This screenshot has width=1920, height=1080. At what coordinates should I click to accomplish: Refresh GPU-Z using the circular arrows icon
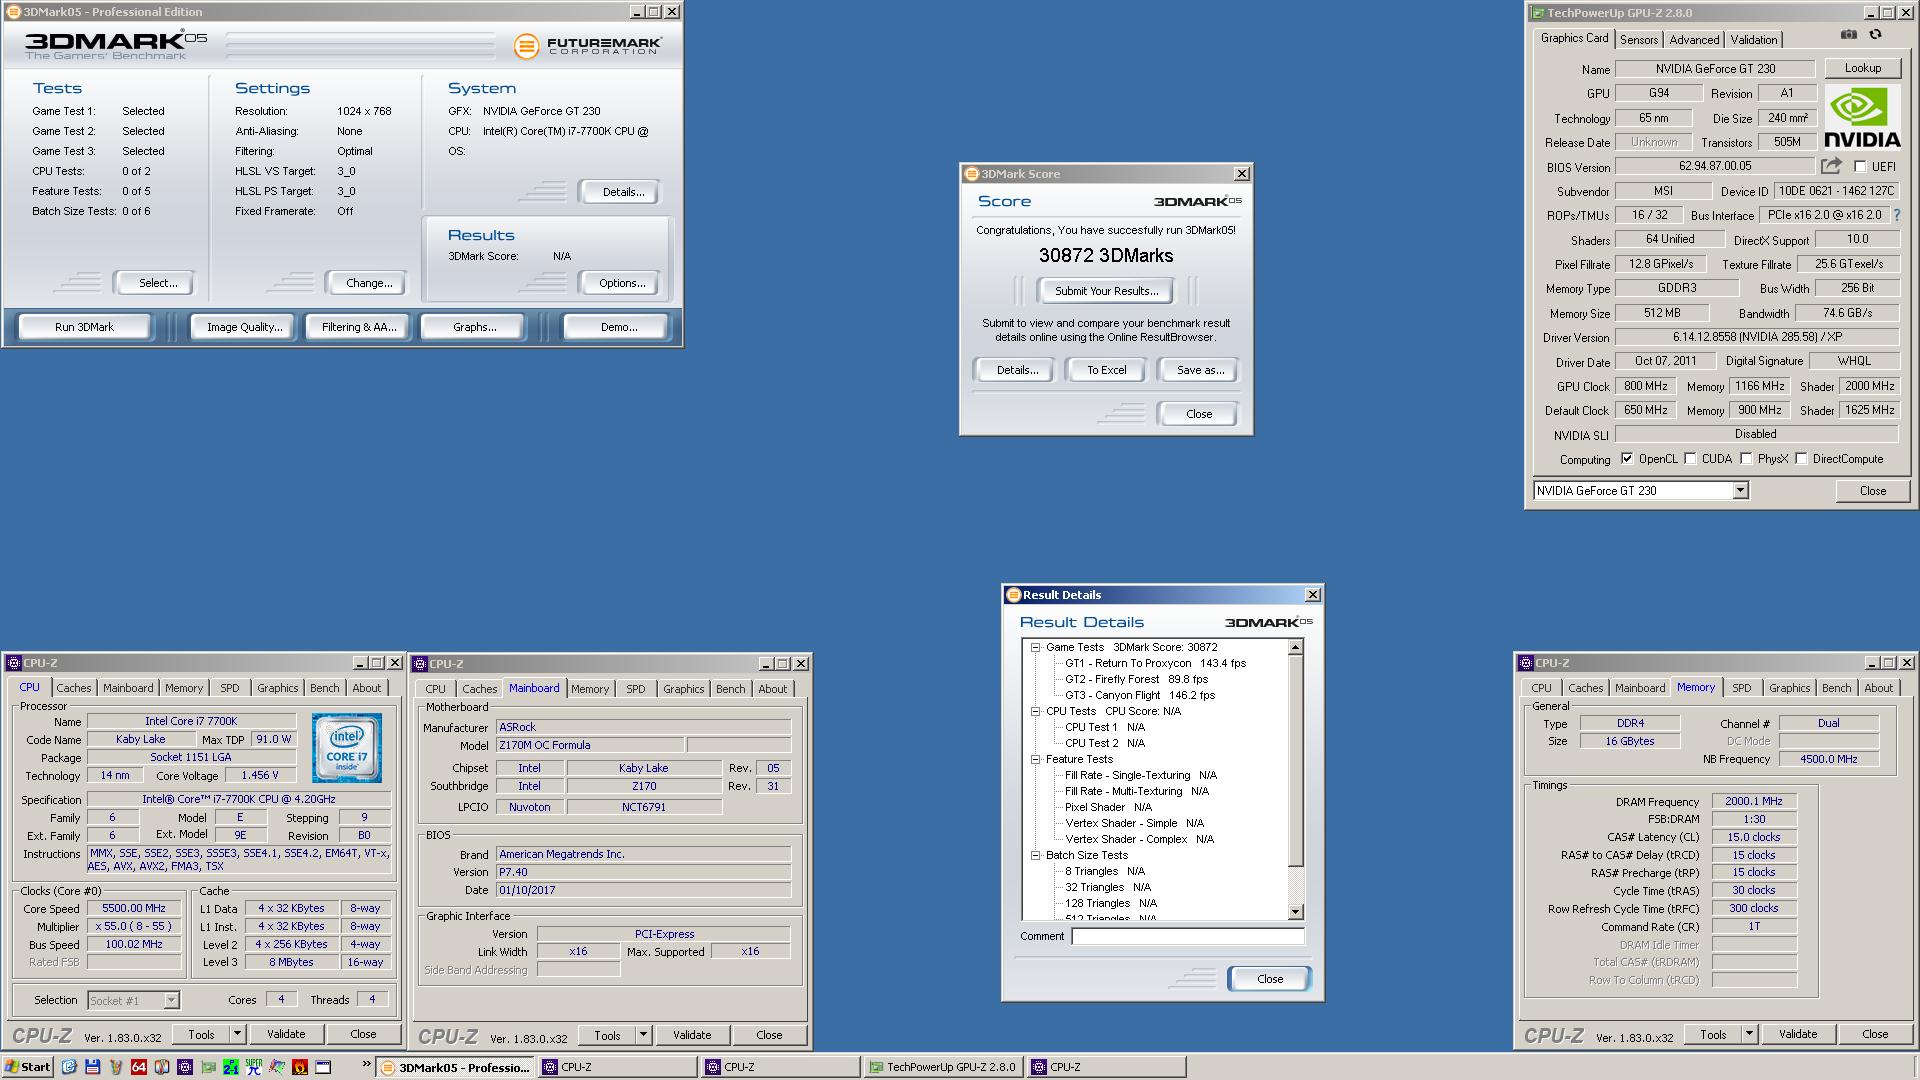(x=1875, y=35)
